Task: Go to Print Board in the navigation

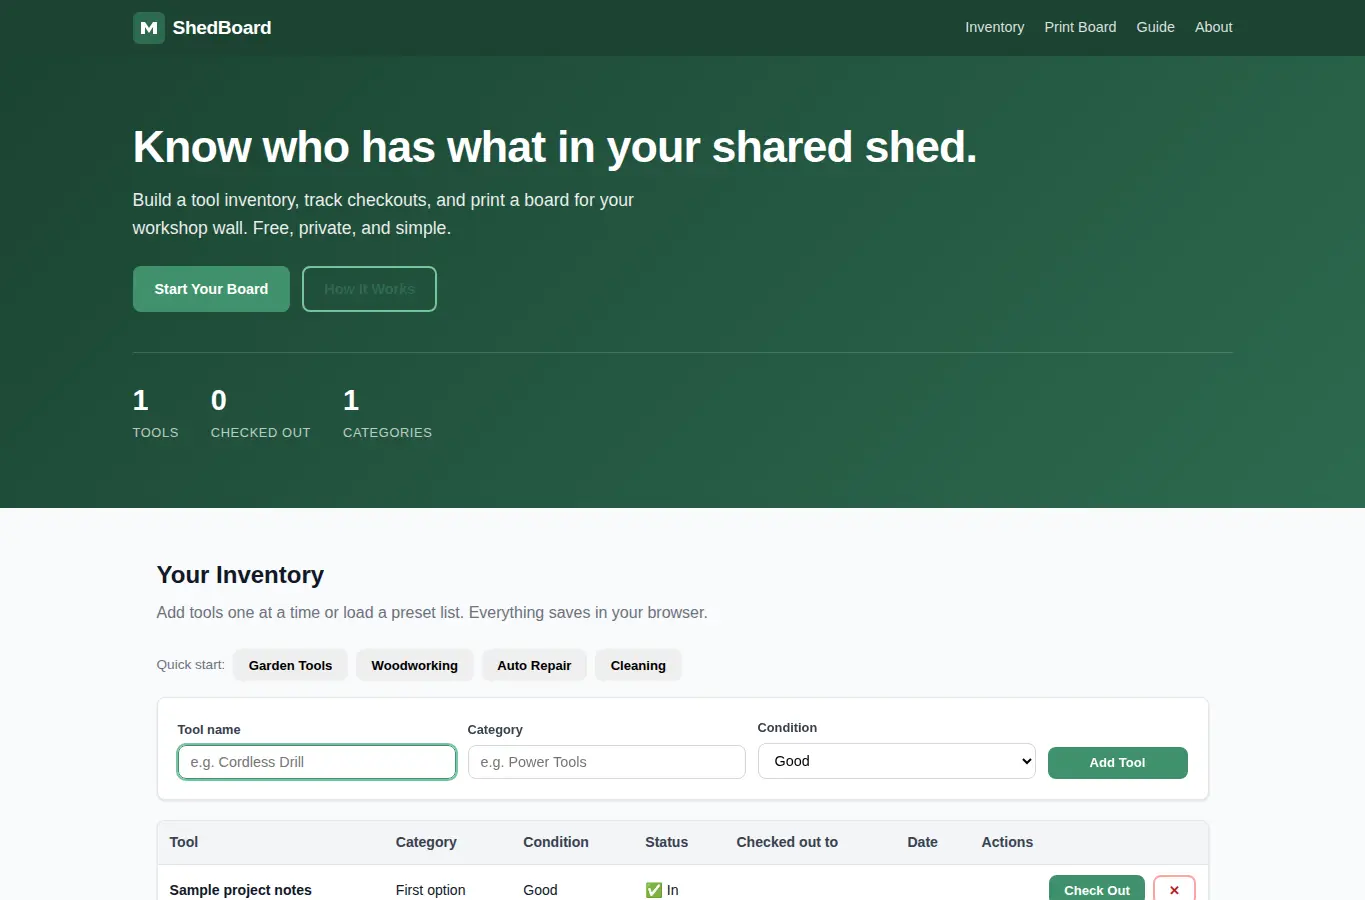Action: tap(1080, 27)
